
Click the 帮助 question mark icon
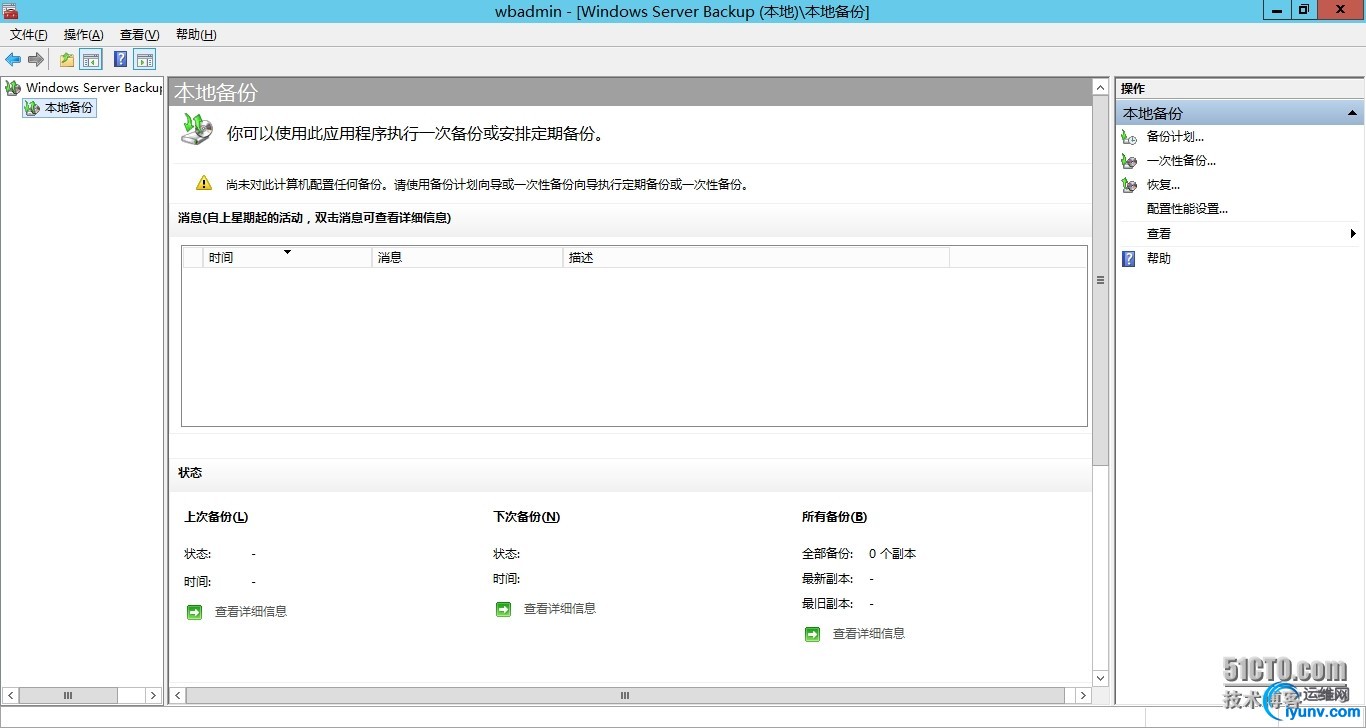1129,258
